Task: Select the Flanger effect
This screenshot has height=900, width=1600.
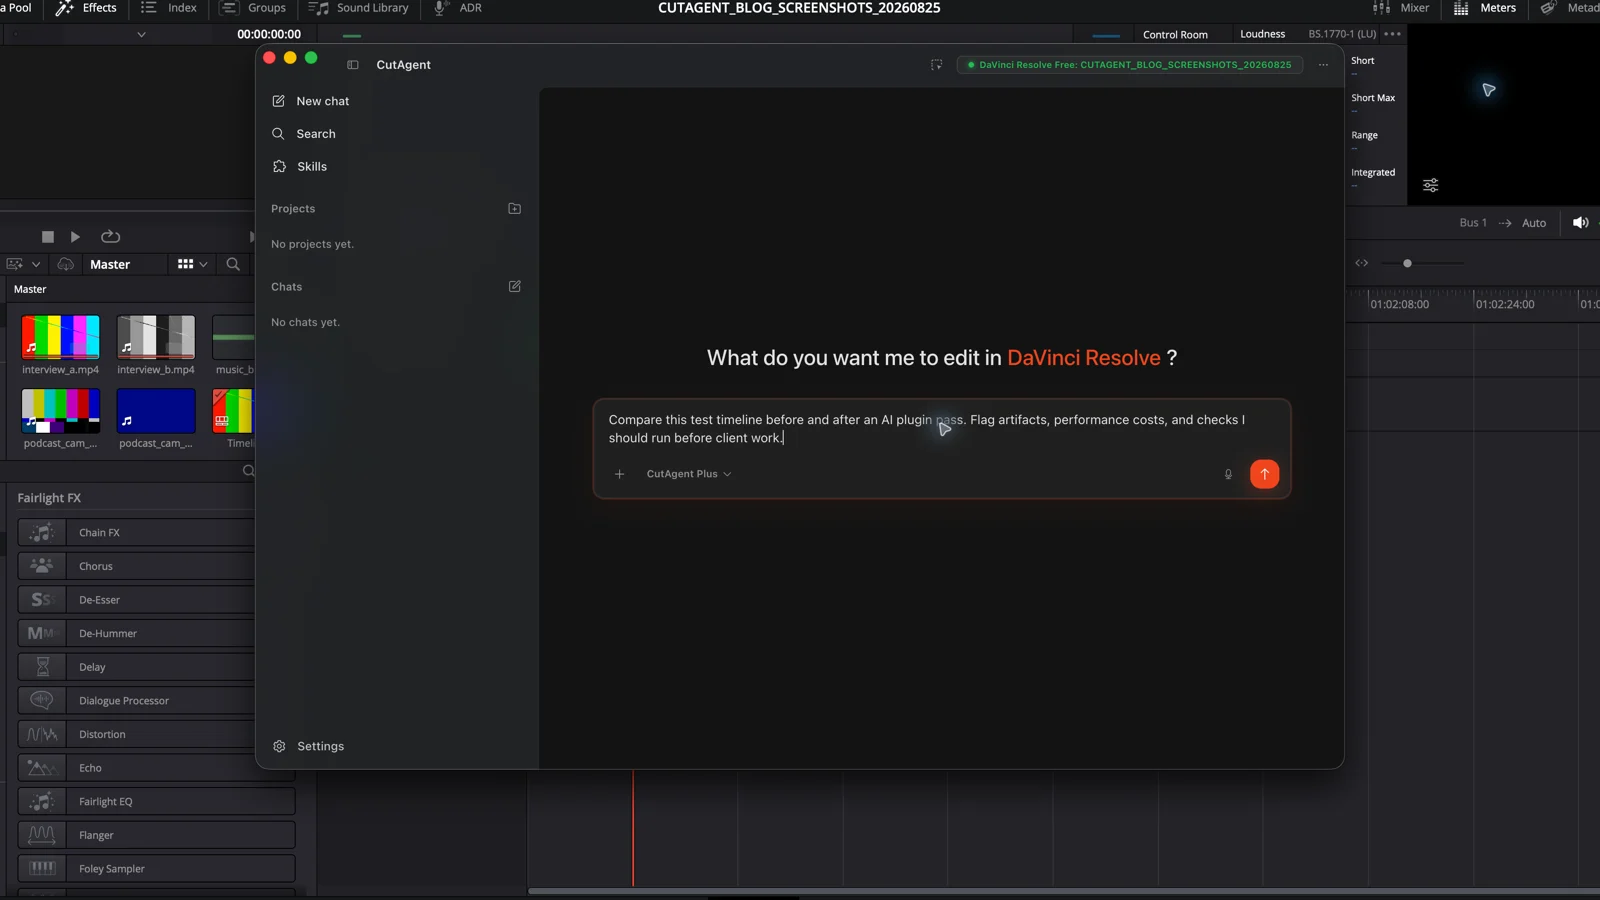Action: (x=156, y=836)
